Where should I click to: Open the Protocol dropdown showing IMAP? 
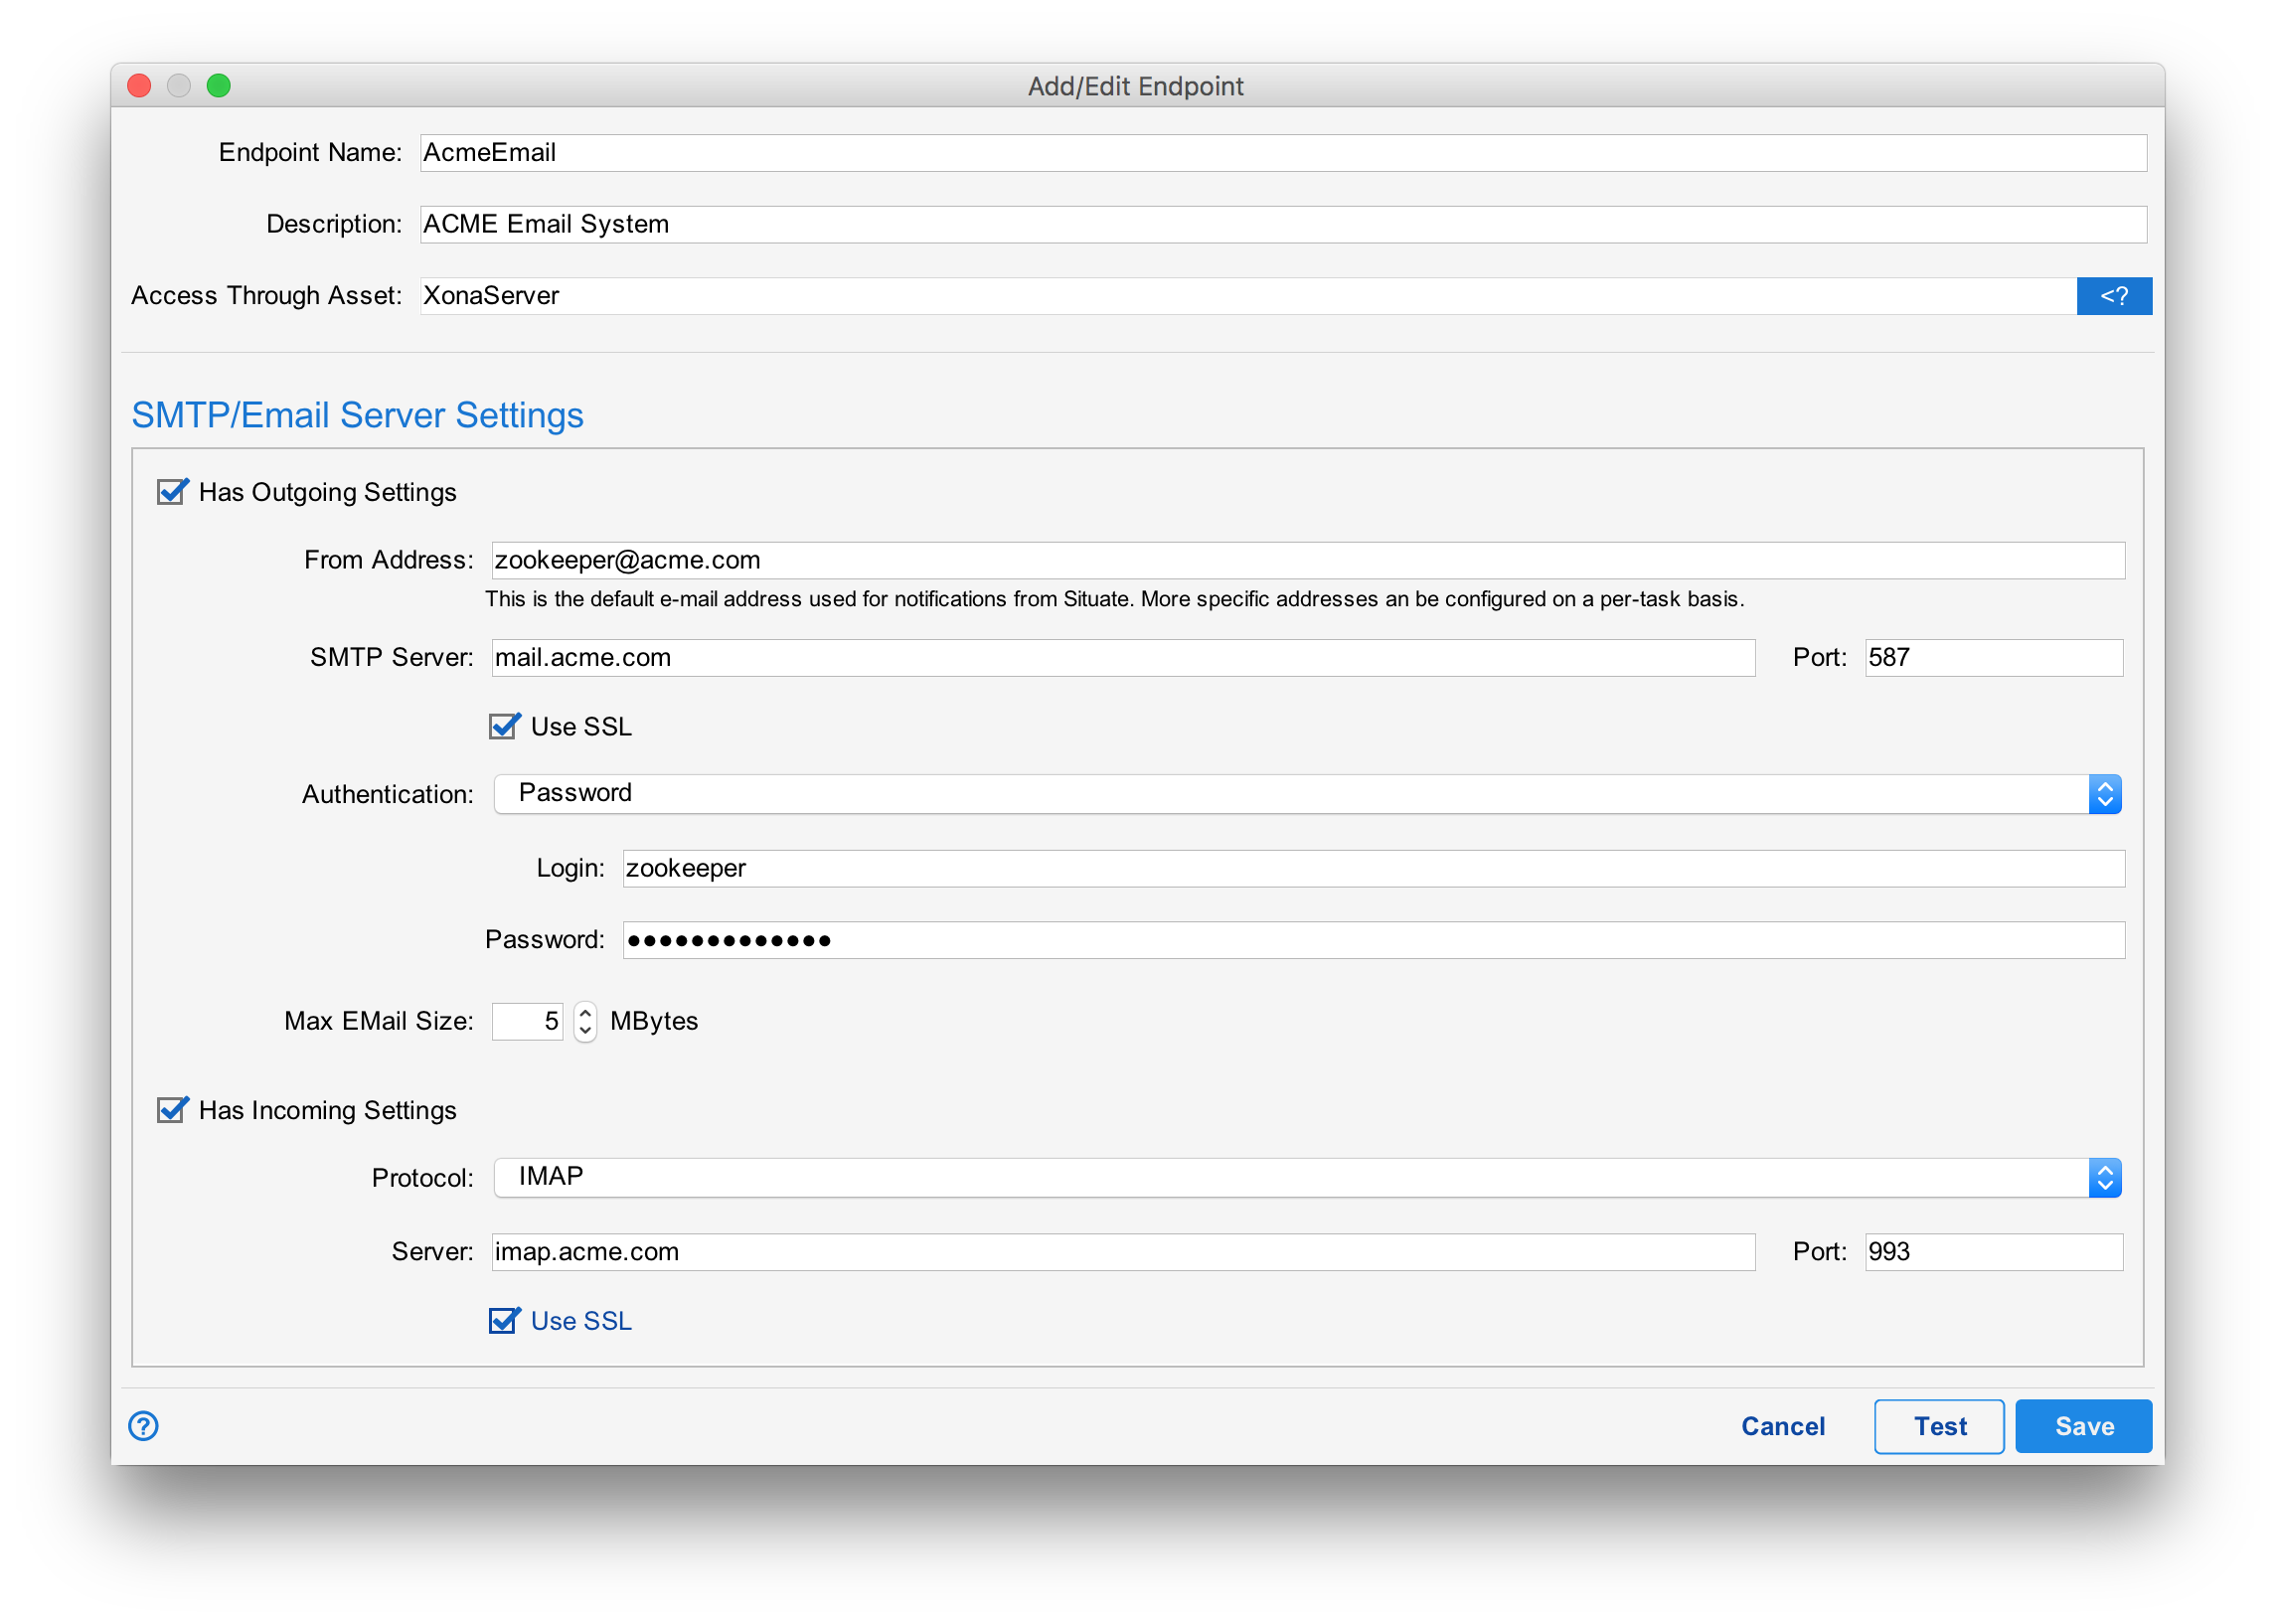(x=1300, y=1177)
